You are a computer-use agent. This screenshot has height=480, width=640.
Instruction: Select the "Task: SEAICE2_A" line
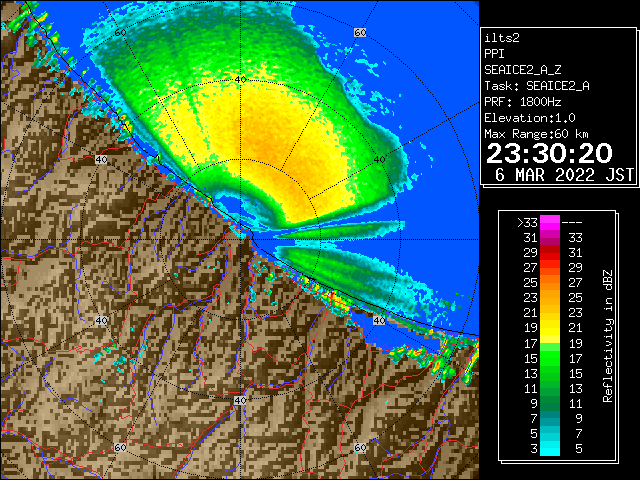point(537,86)
